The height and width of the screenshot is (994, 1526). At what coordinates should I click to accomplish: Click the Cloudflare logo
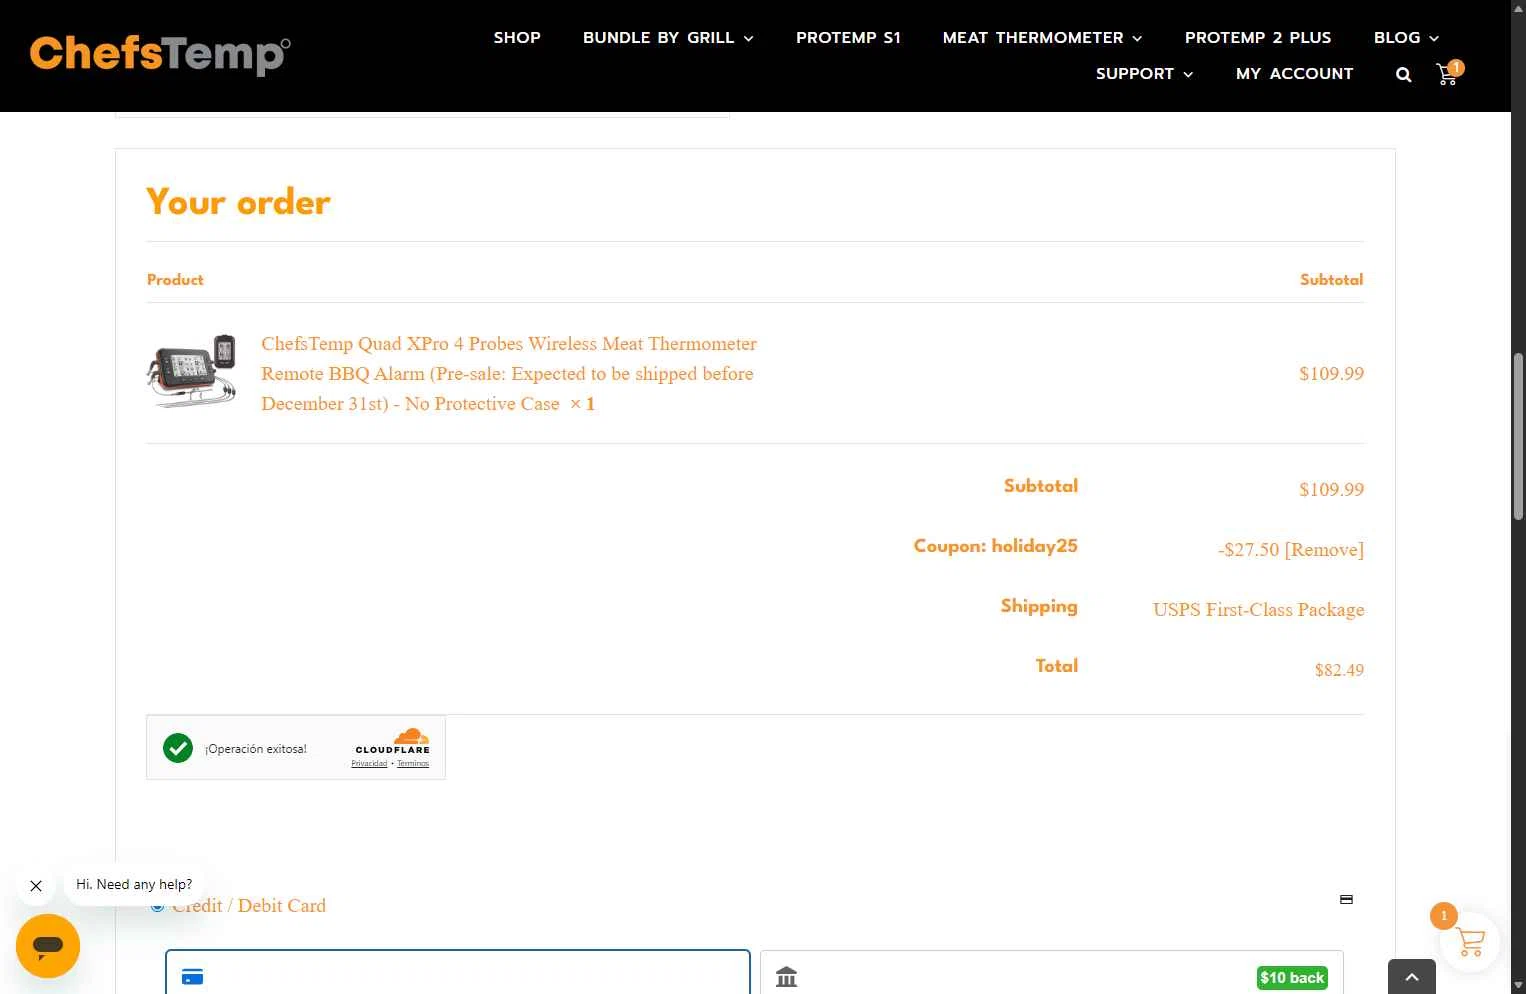point(393,741)
